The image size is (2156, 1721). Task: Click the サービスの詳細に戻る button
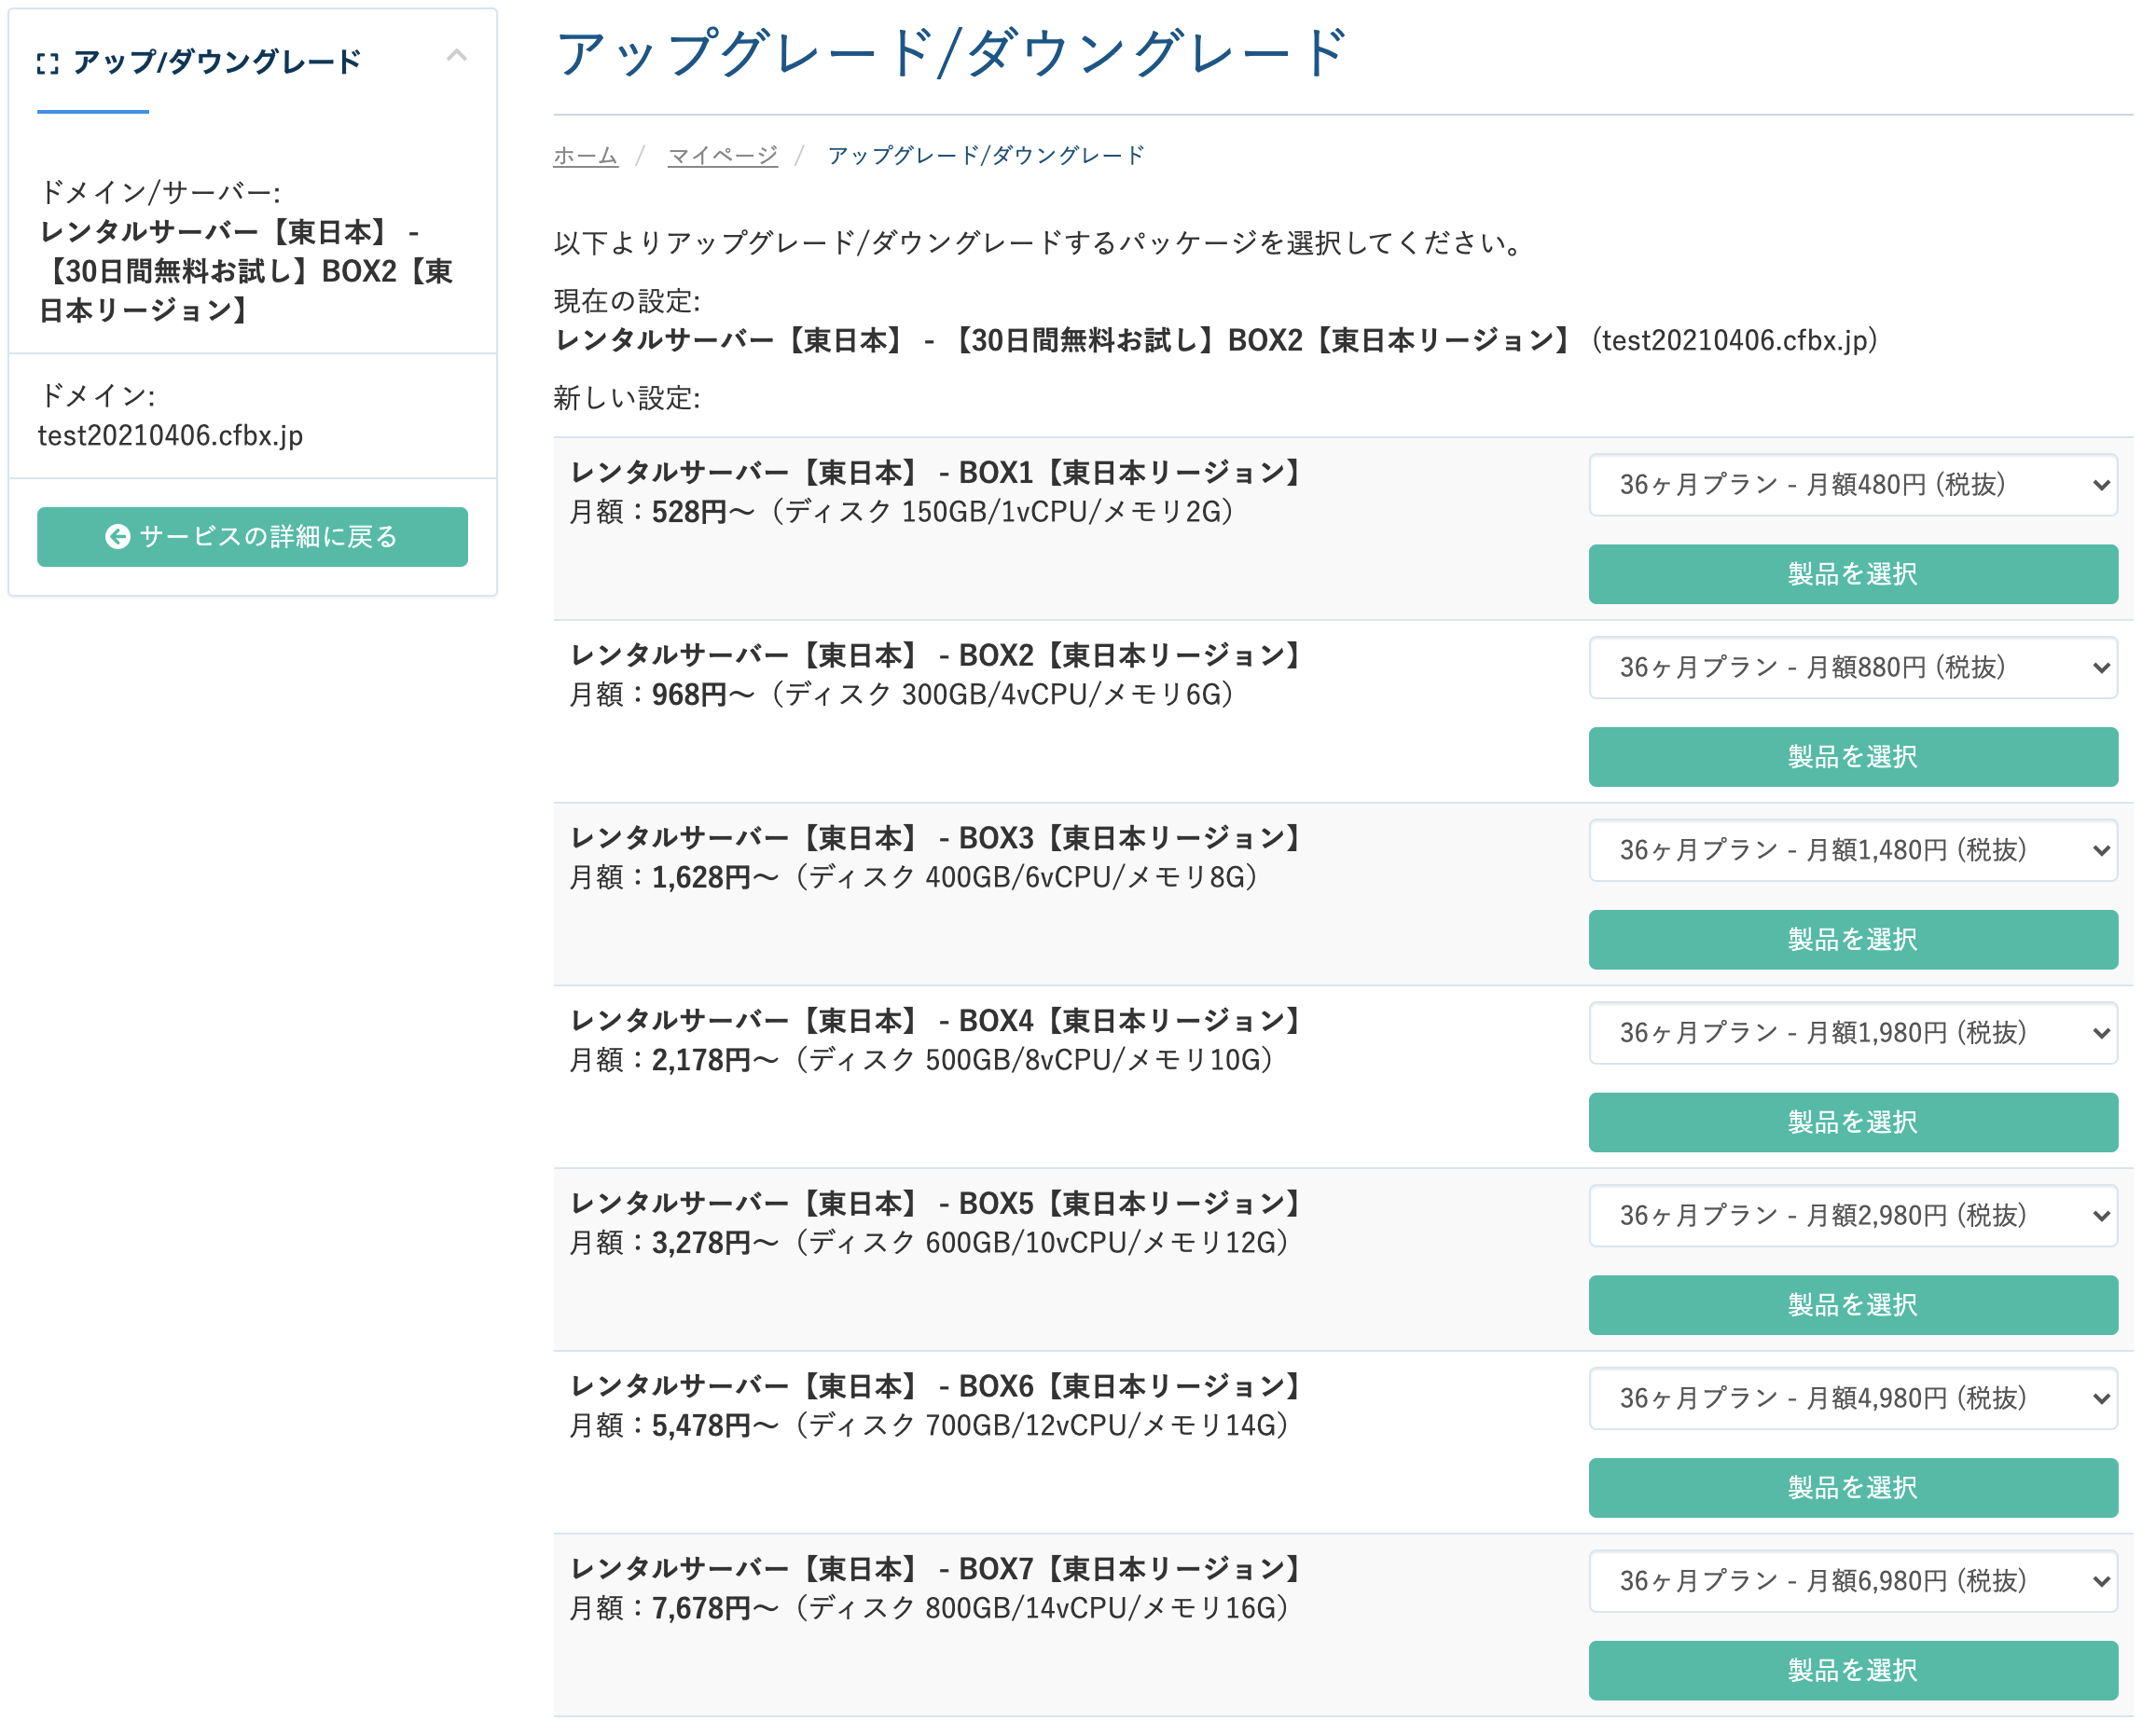tap(252, 537)
